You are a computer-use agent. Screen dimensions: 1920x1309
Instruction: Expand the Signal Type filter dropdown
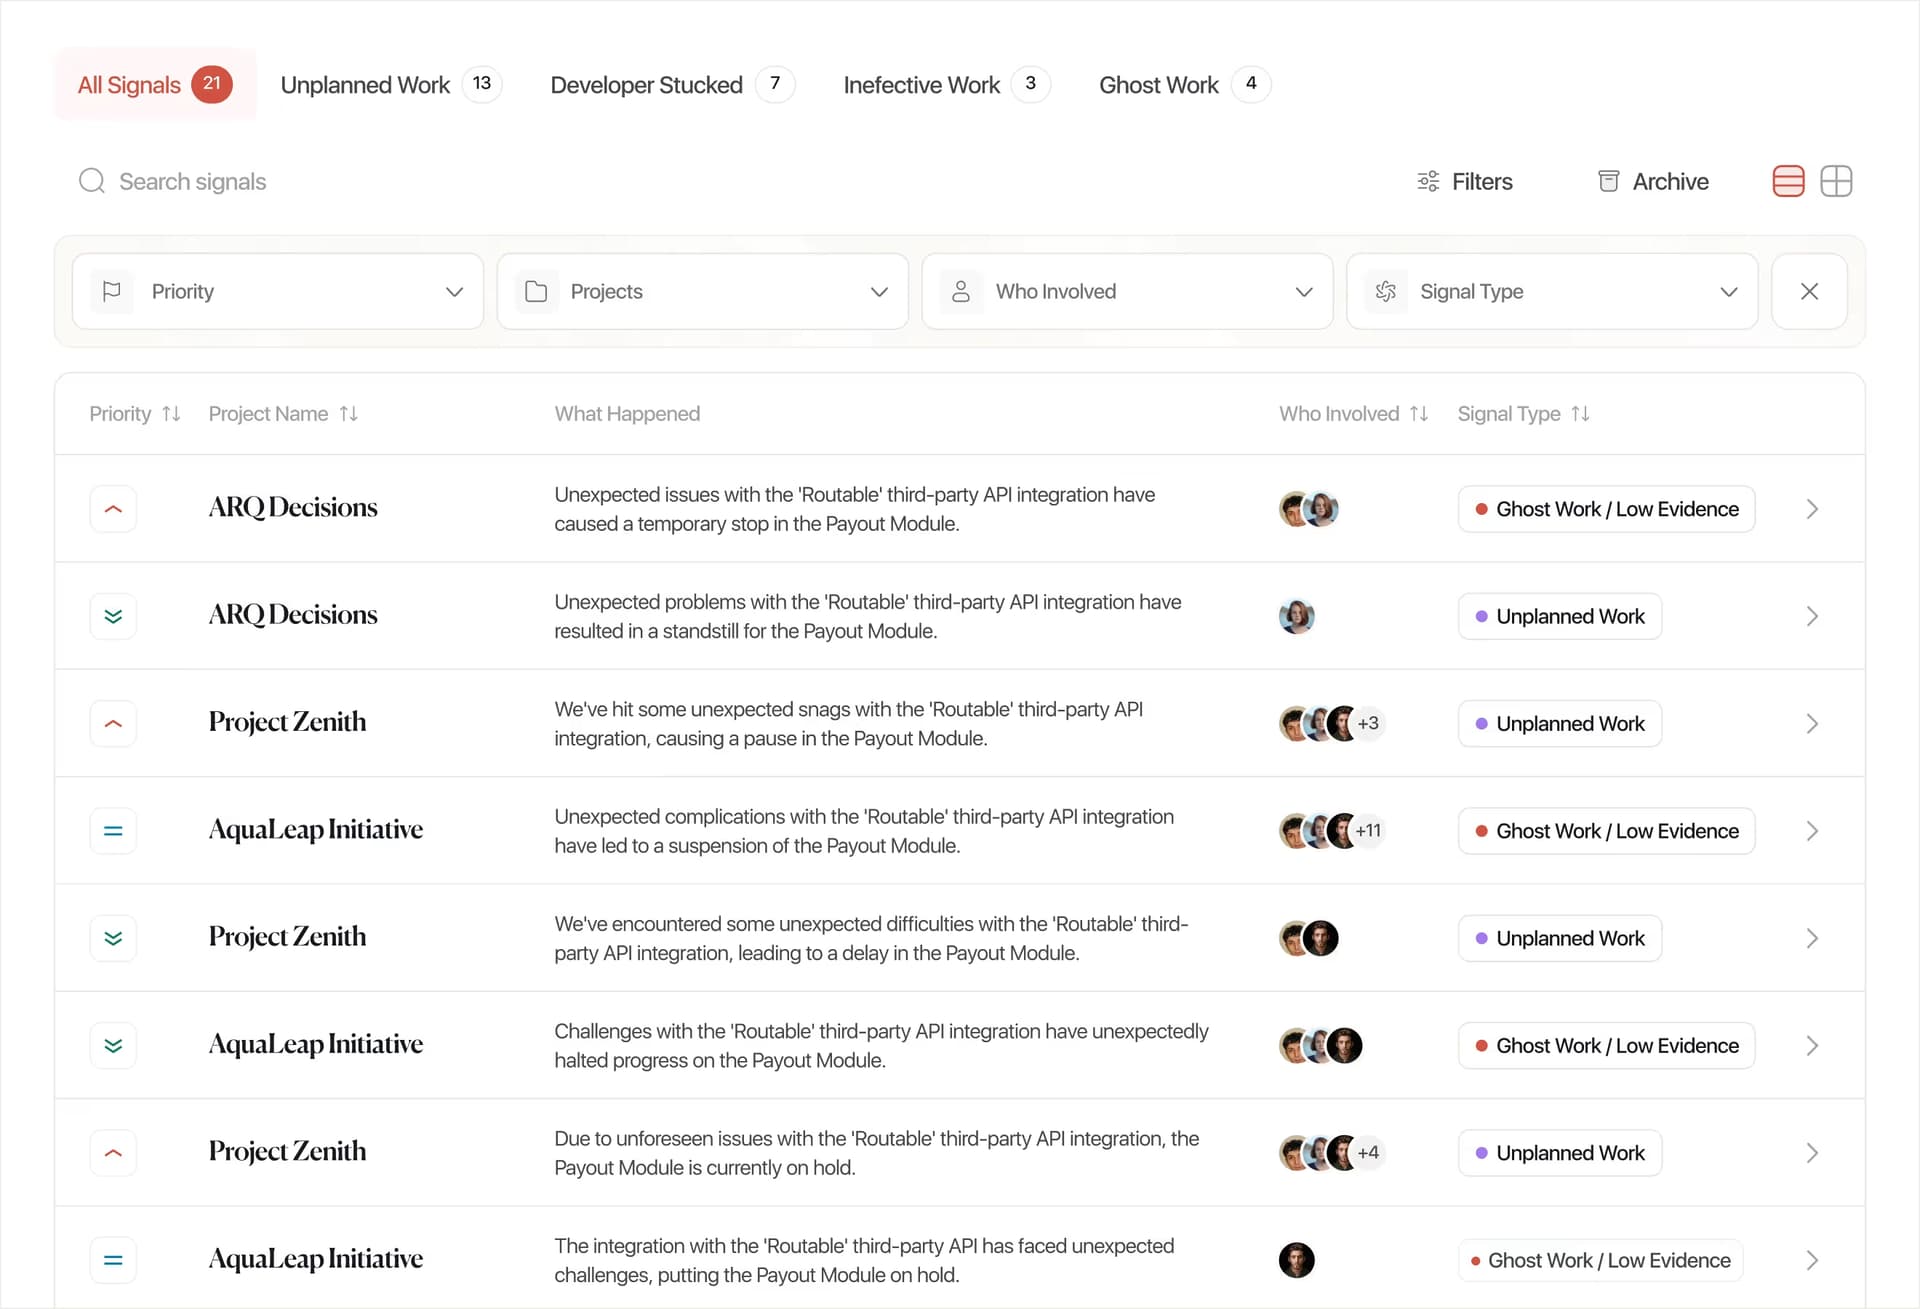pyautogui.click(x=1552, y=291)
